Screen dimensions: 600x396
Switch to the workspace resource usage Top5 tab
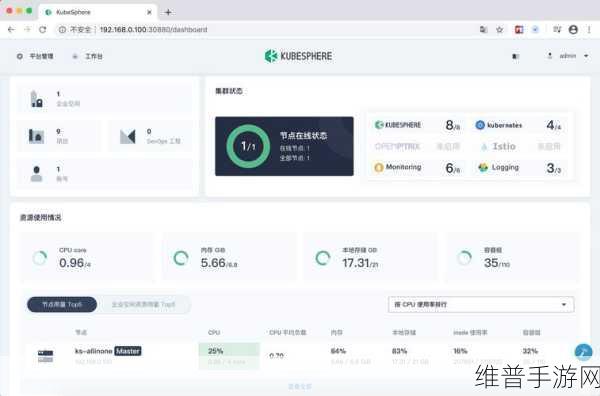143,305
